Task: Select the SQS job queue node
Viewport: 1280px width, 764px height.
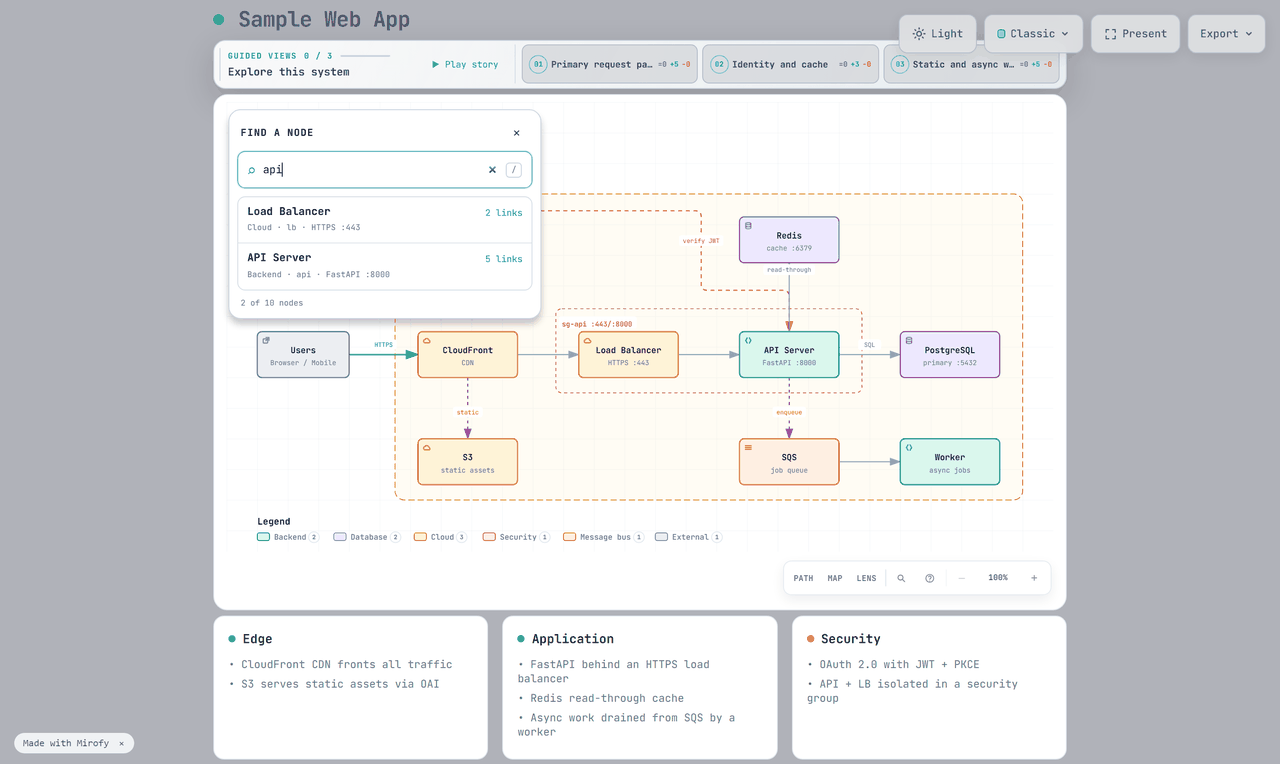Action: 789,462
